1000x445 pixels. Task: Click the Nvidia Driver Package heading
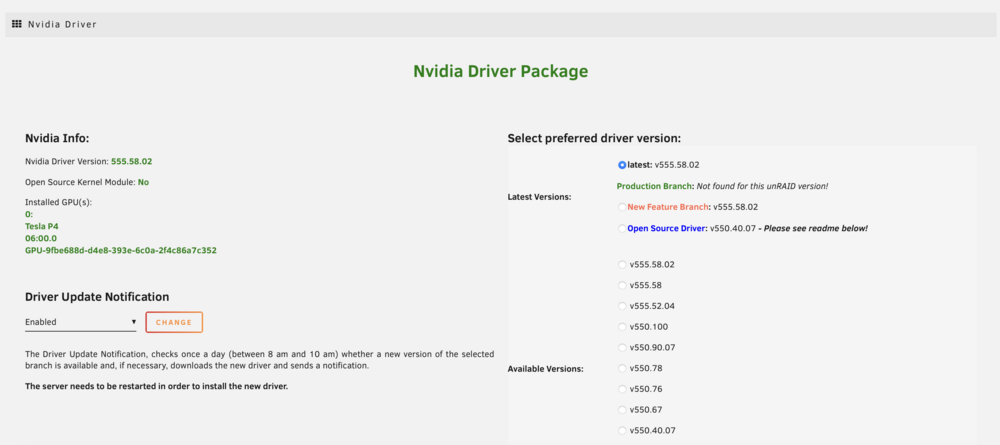coord(501,71)
